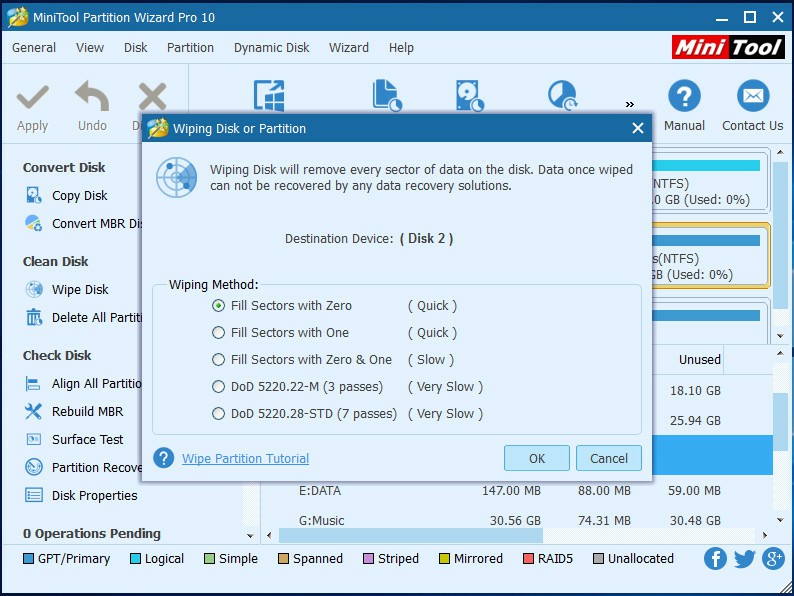Screen dimensions: 794x596
Task: Open the Google Plus icon
Action: tap(773, 559)
